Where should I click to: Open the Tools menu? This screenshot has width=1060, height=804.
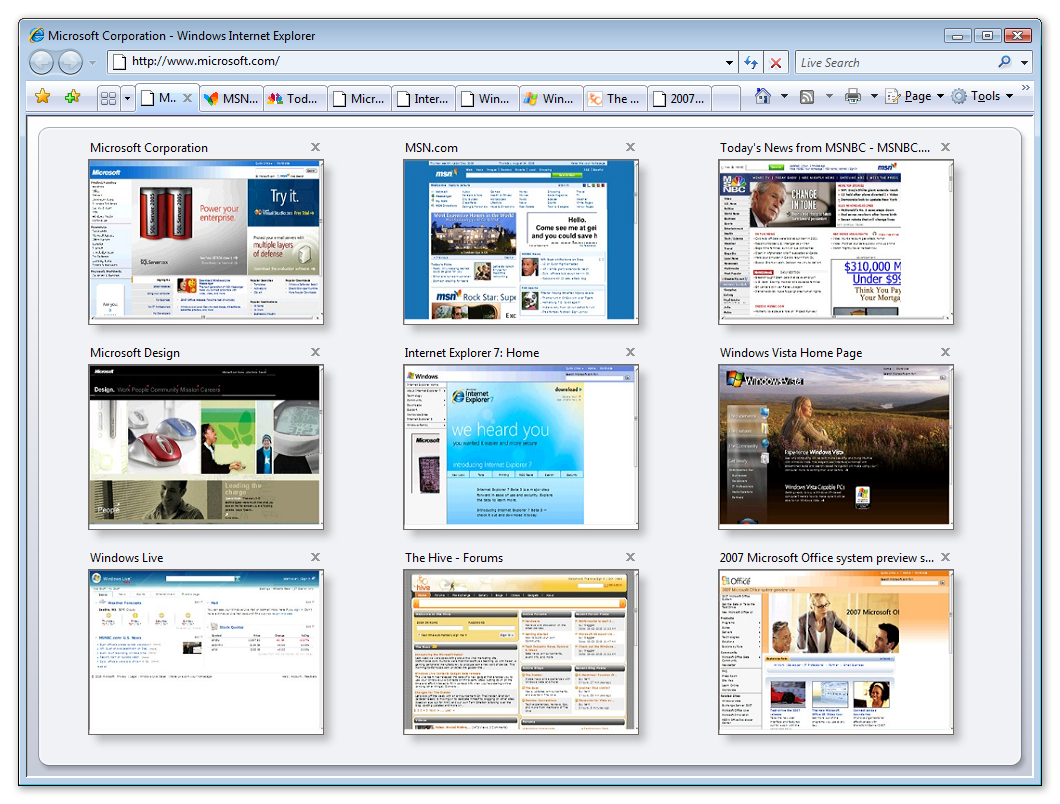click(x=984, y=96)
